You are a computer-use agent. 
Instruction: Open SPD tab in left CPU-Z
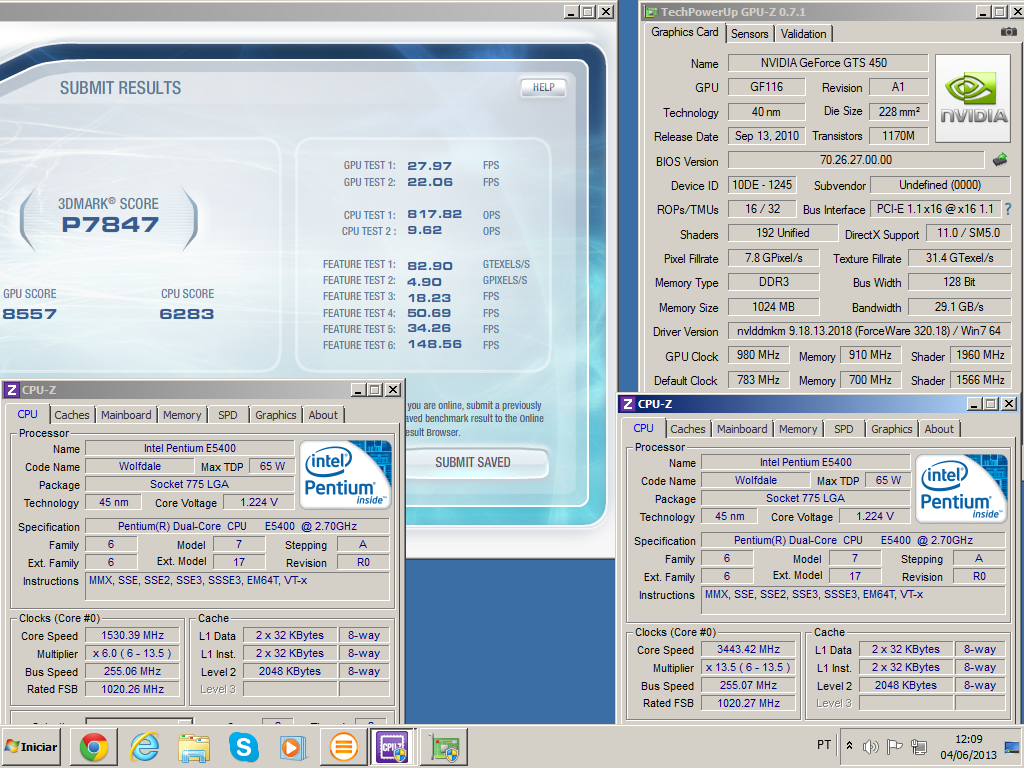point(228,415)
